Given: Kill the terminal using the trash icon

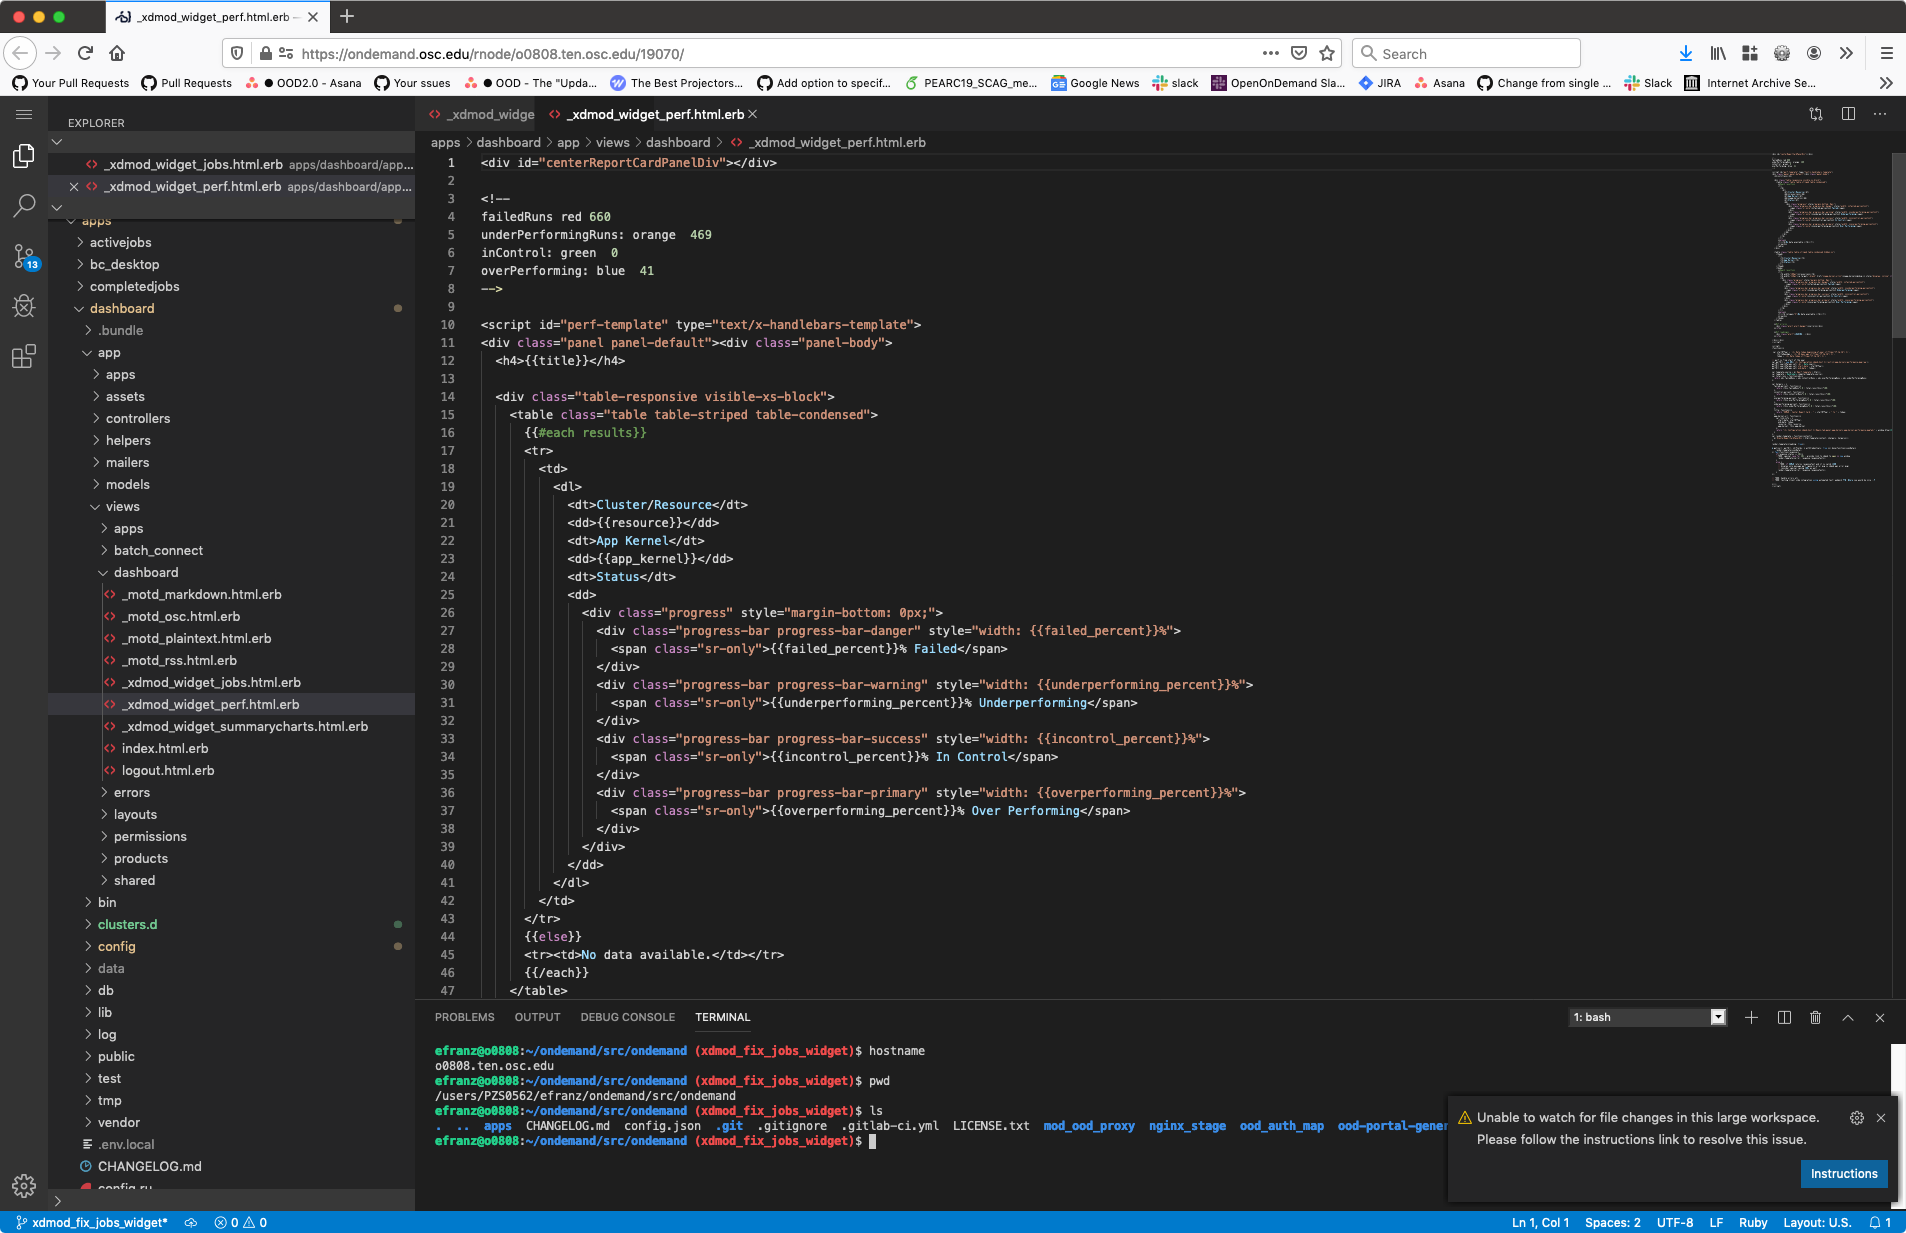Looking at the screenshot, I should tap(1814, 1017).
